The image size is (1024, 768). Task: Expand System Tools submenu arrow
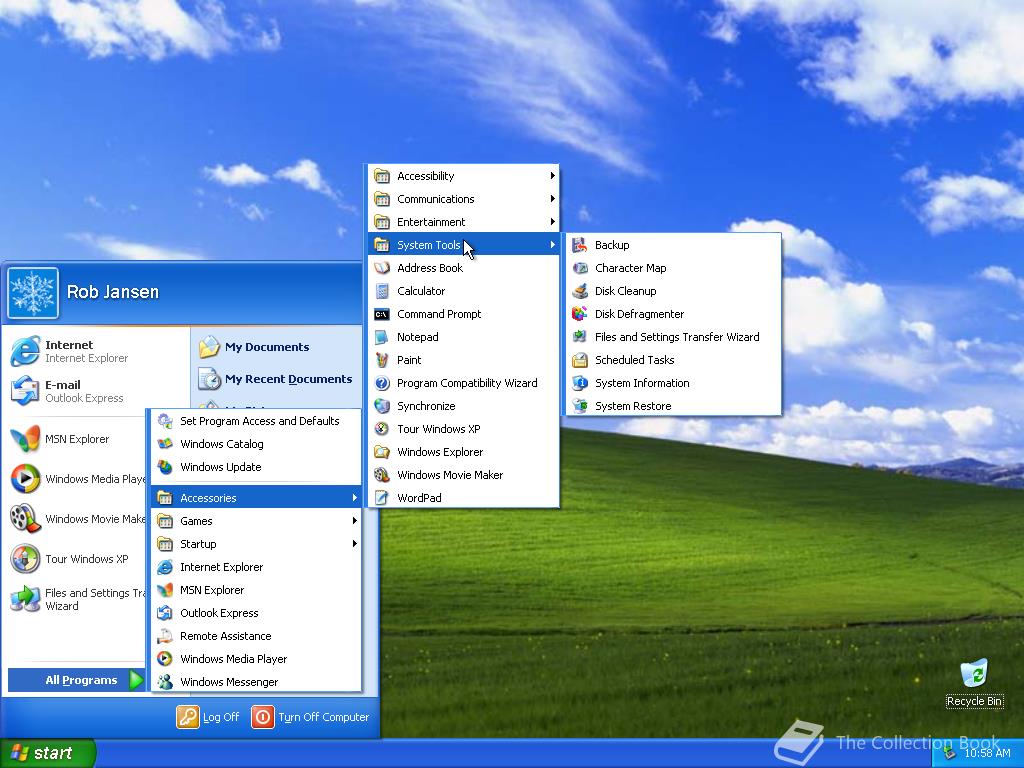pyautogui.click(x=552, y=245)
